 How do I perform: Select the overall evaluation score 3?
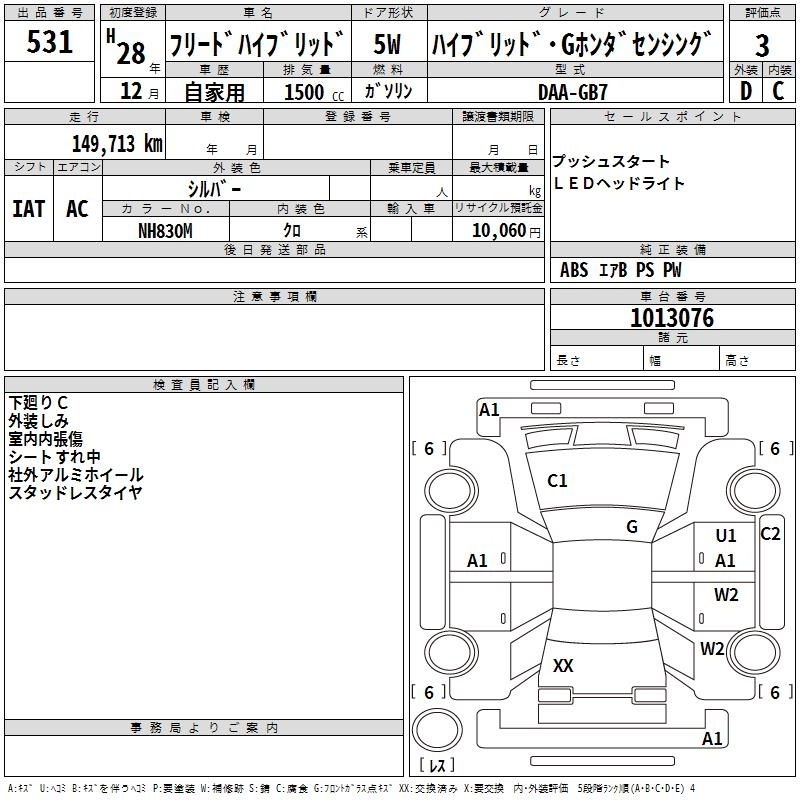[762, 45]
